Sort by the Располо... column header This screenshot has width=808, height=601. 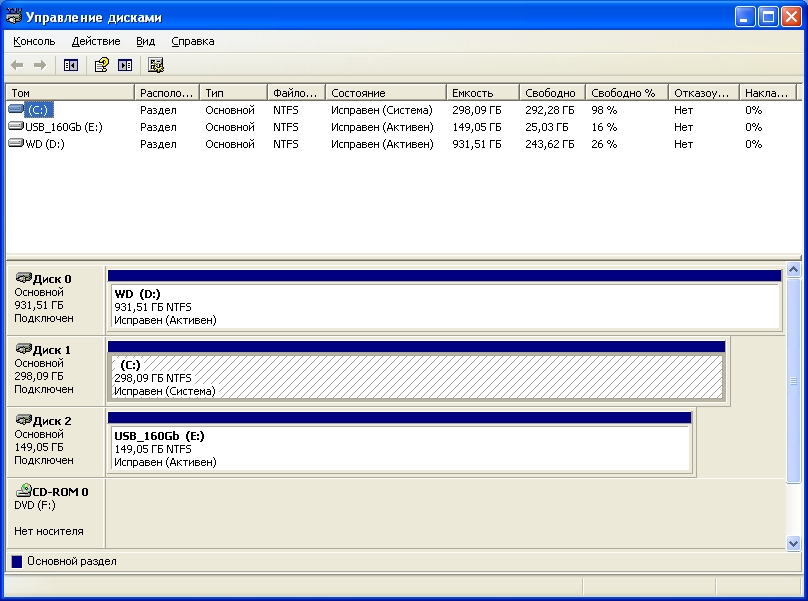point(166,93)
